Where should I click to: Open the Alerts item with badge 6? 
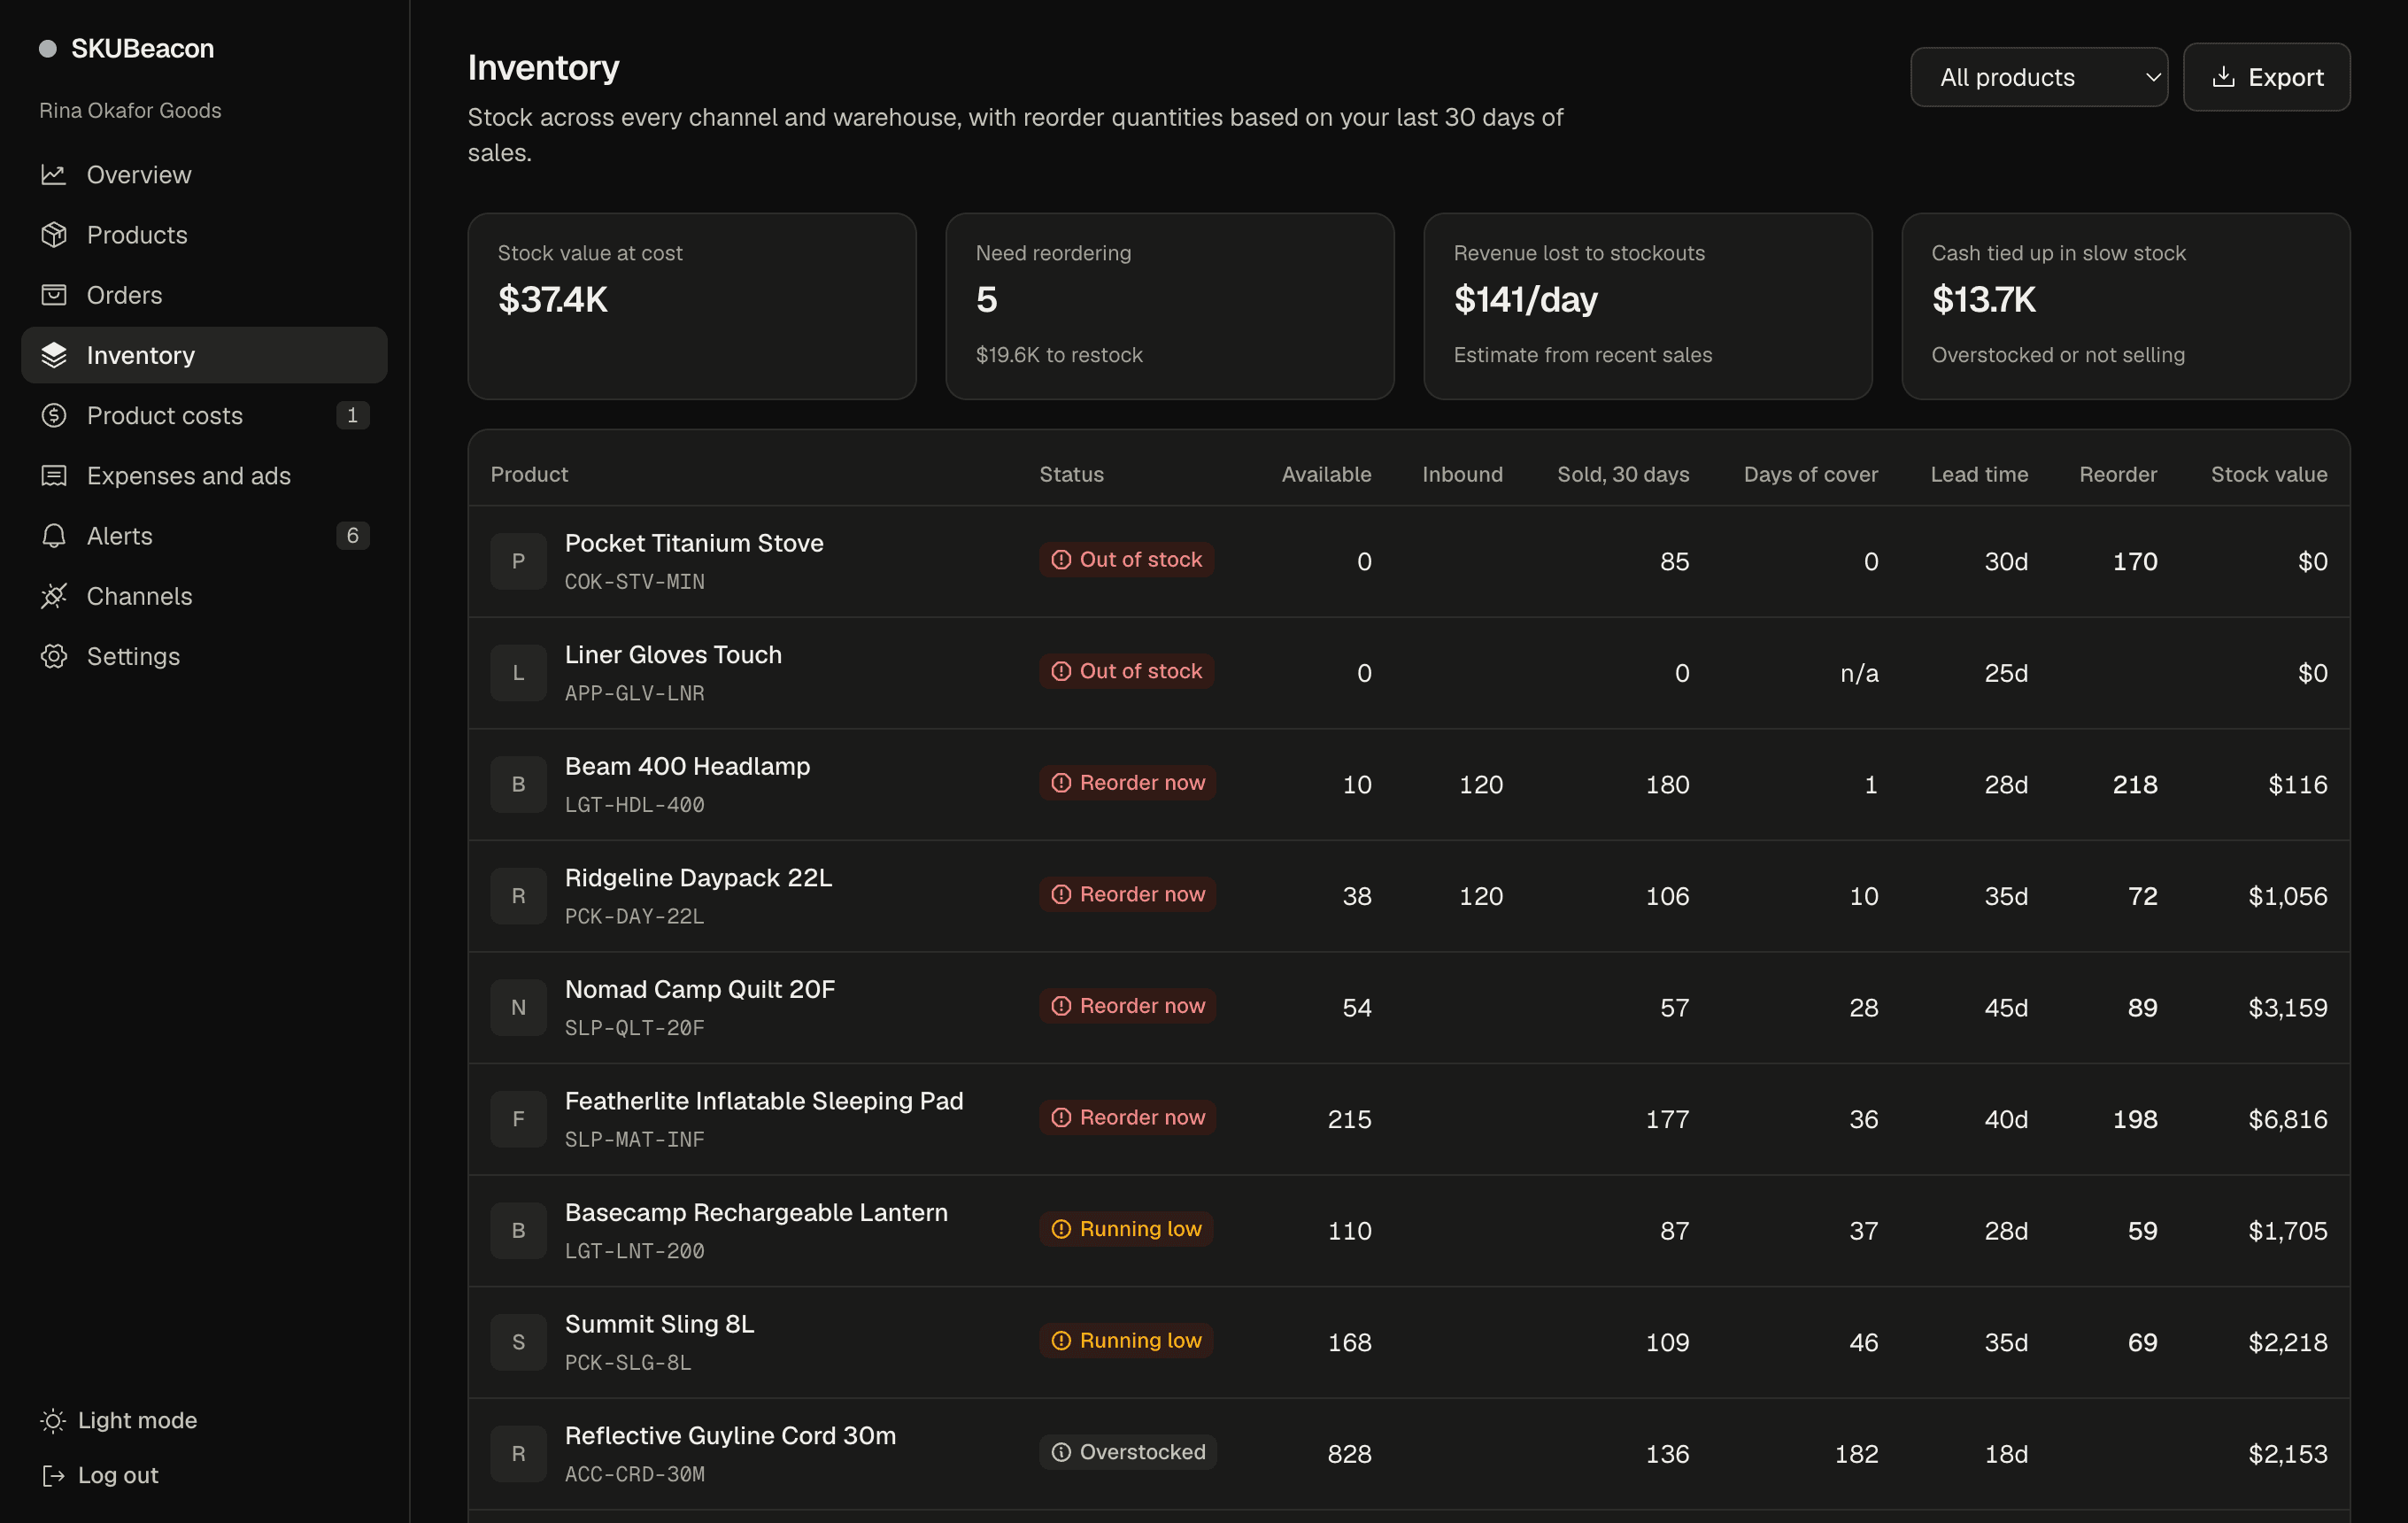pyautogui.click(x=204, y=536)
